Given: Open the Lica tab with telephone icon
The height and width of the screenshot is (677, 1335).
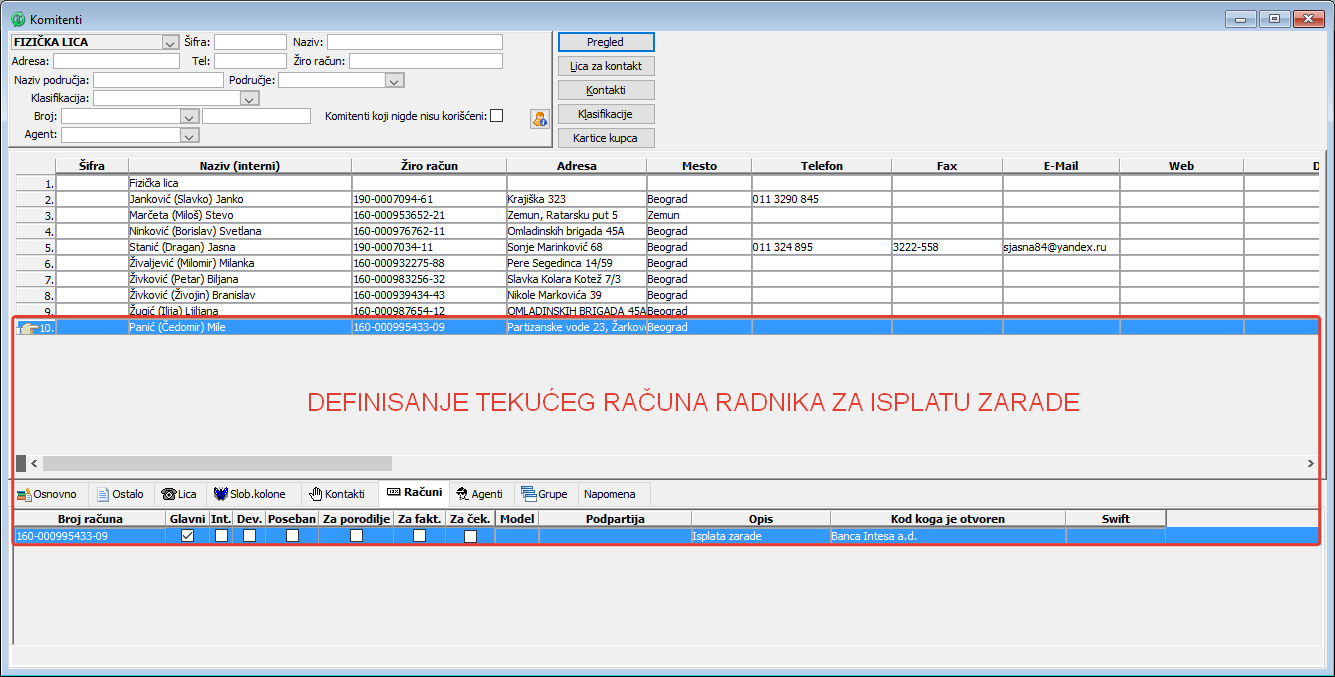Looking at the screenshot, I should coord(179,494).
